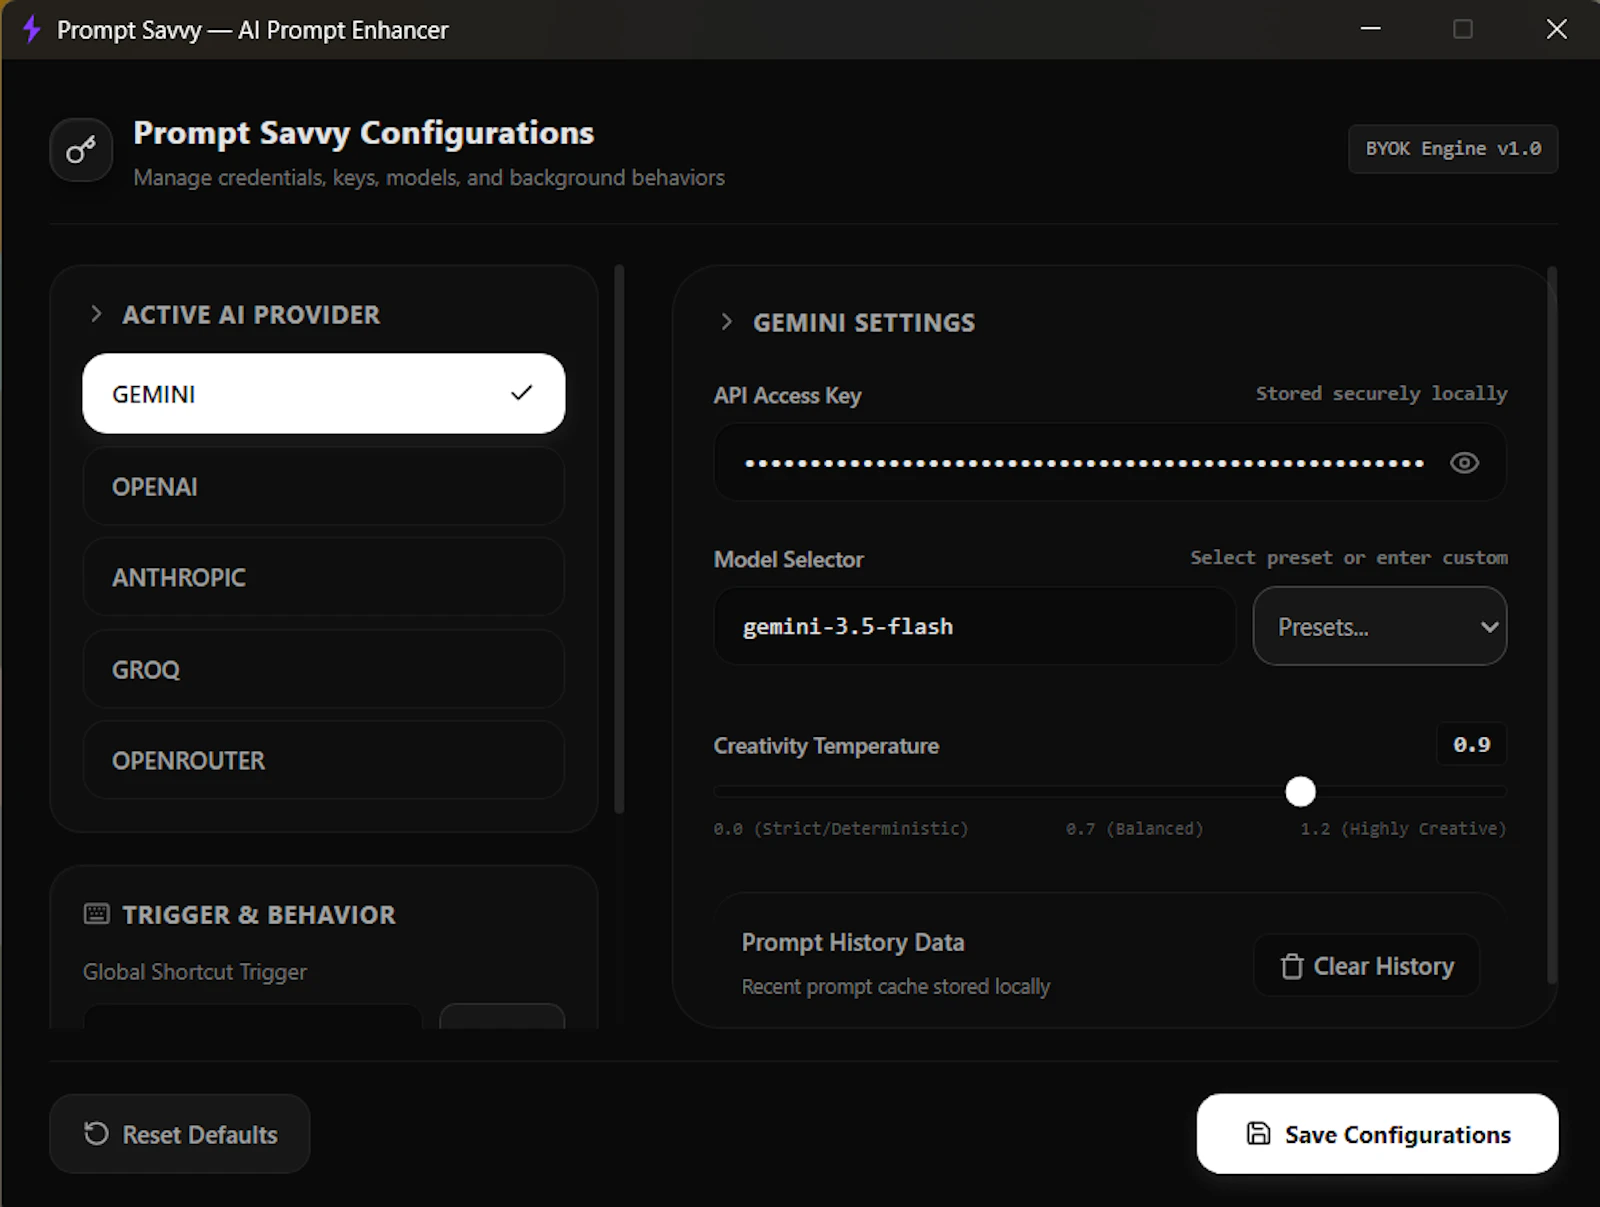
Task: Click Clear History button
Action: (x=1366, y=966)
